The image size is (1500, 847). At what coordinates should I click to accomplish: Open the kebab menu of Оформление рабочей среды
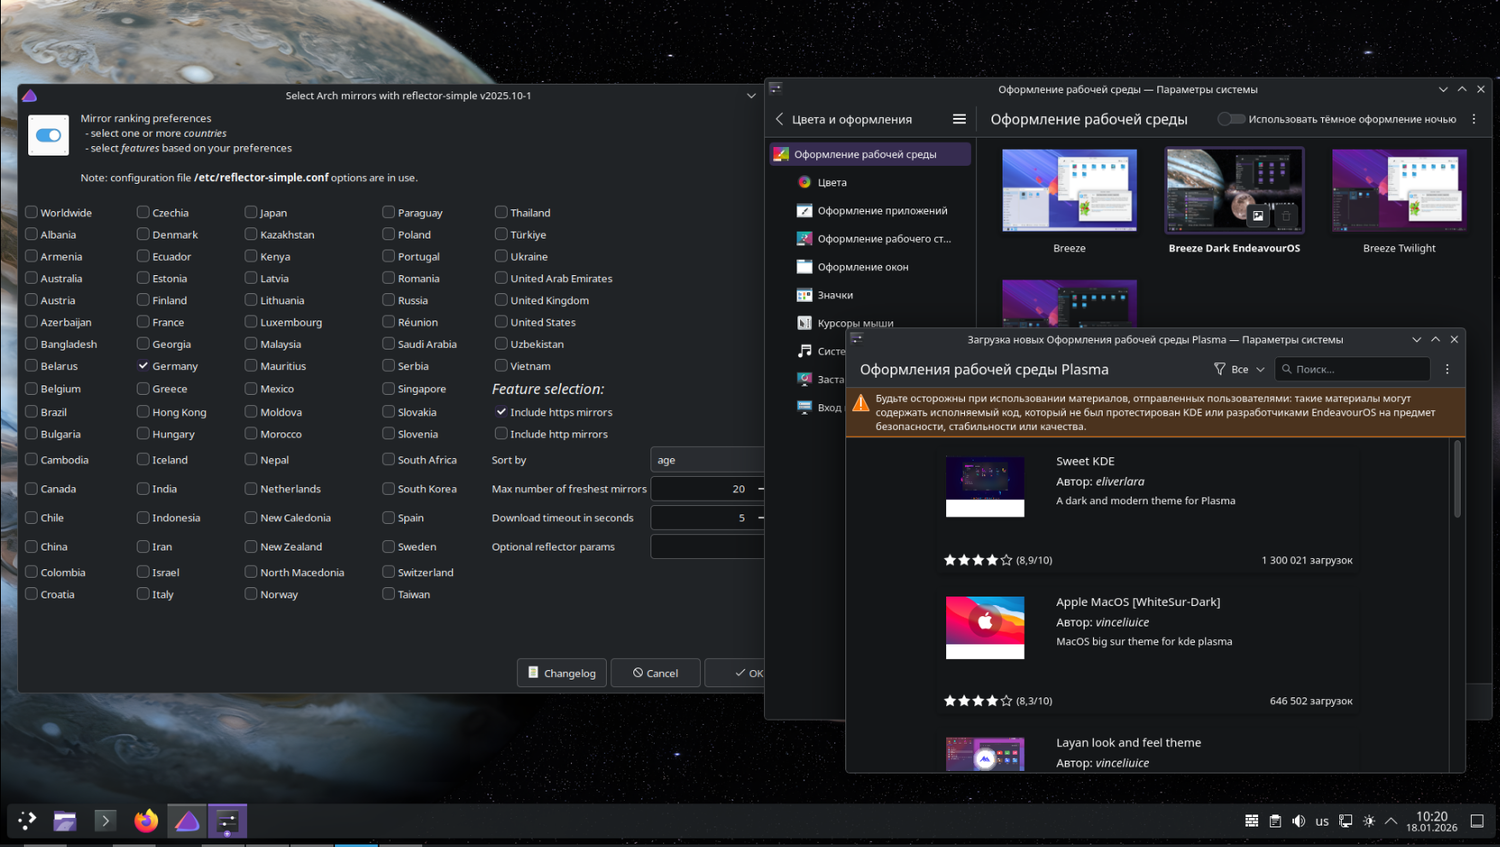pos(1474,119)
